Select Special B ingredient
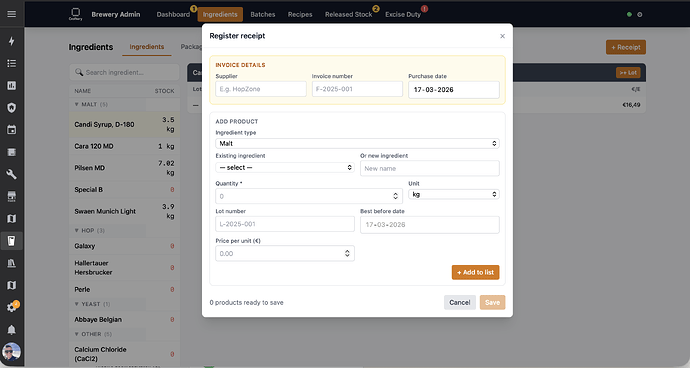The width and height of the screenshot is (690, 368). click(x=125, y=189)
